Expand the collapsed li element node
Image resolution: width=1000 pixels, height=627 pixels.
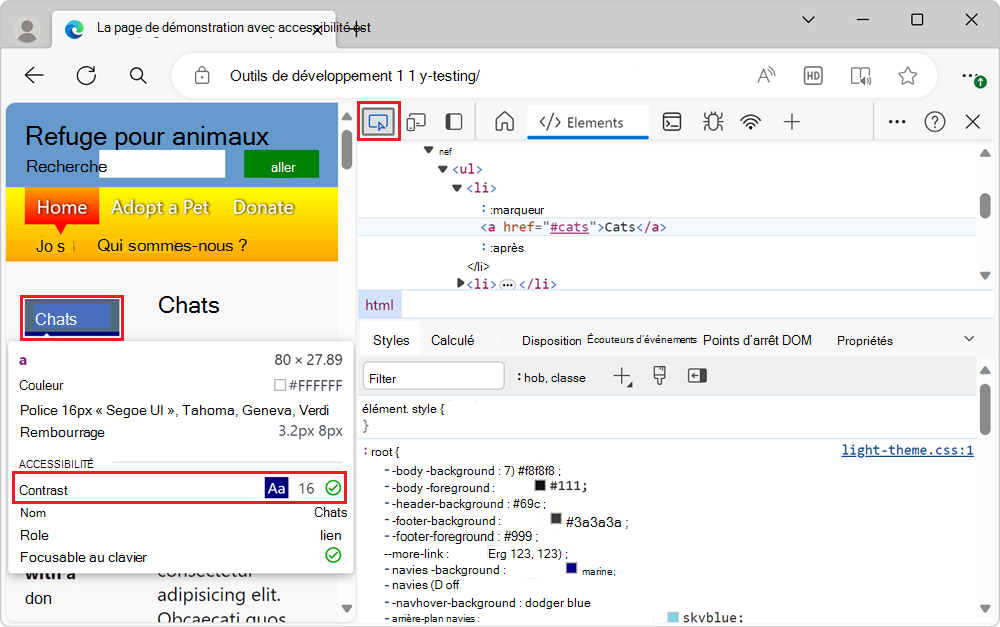tap(460, 283)
